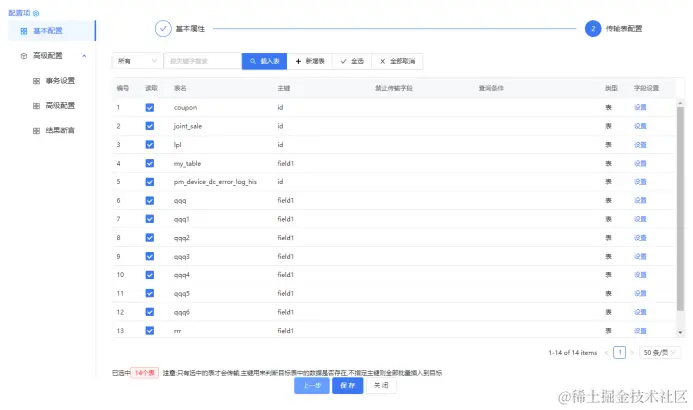Toggle the my_table row checkbox
This screenshot has width=693, height=410.
pos(150,163)
